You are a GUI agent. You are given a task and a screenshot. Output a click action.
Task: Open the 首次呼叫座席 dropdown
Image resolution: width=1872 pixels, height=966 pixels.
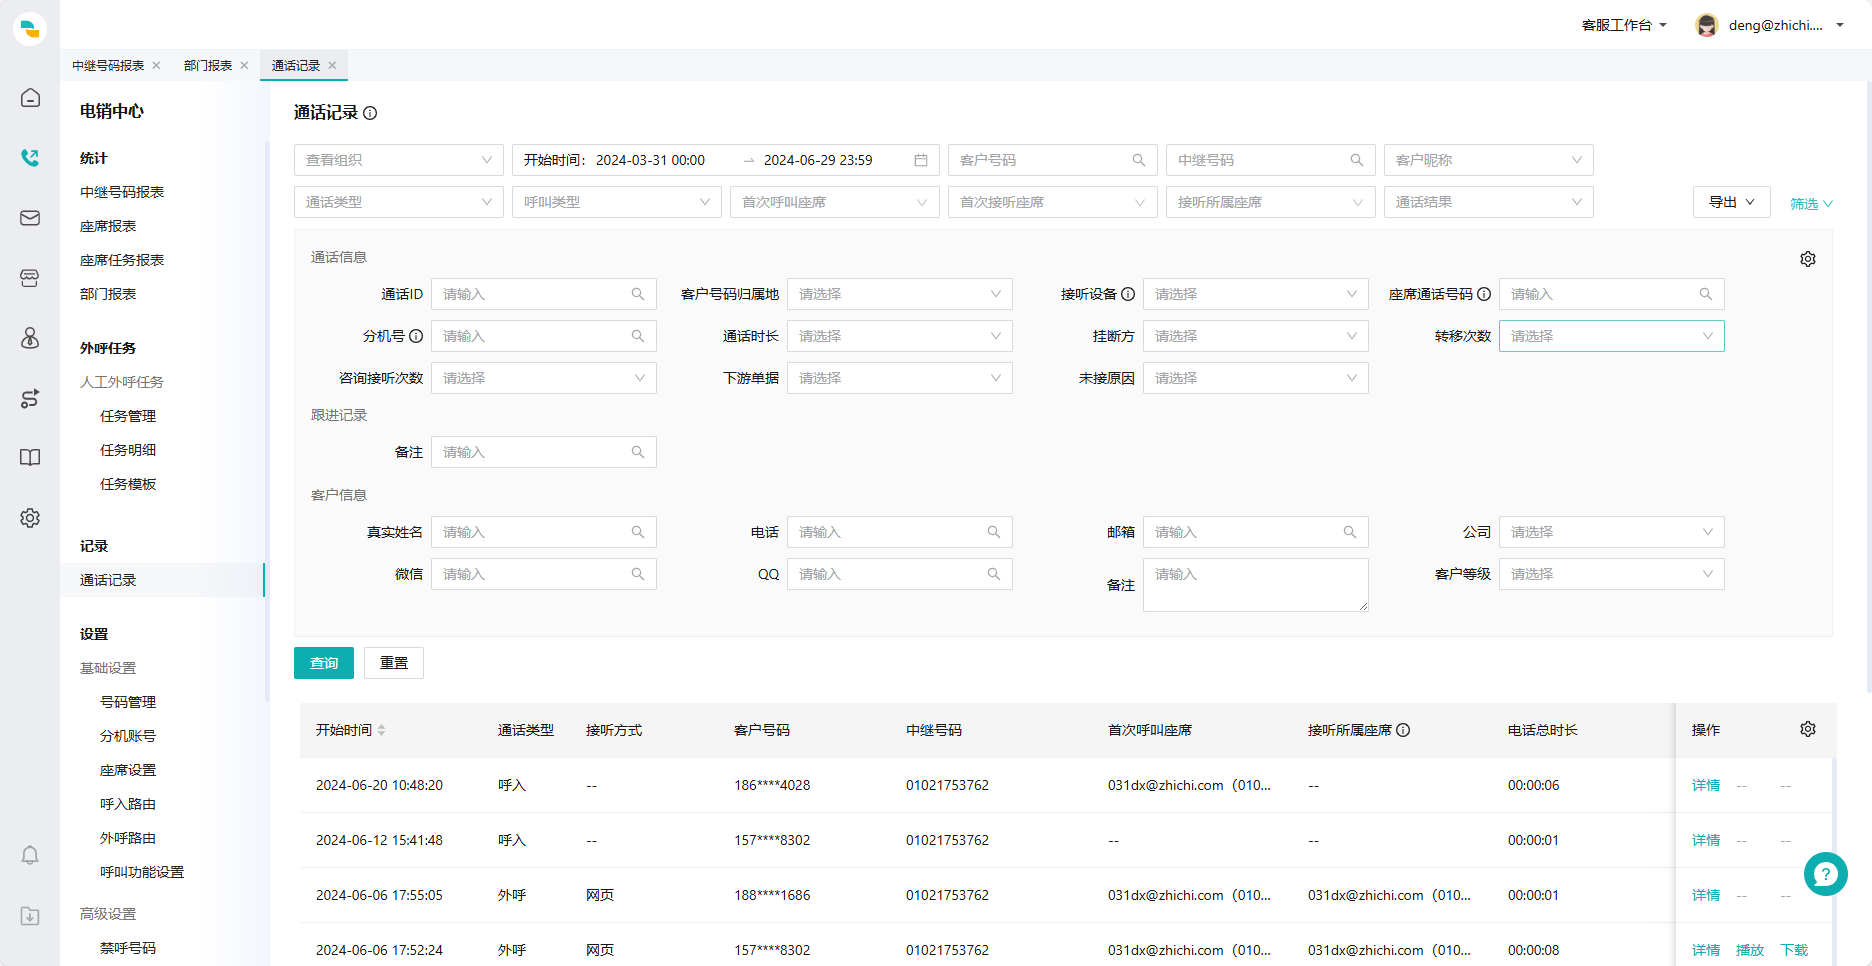(x=835, y=202)
